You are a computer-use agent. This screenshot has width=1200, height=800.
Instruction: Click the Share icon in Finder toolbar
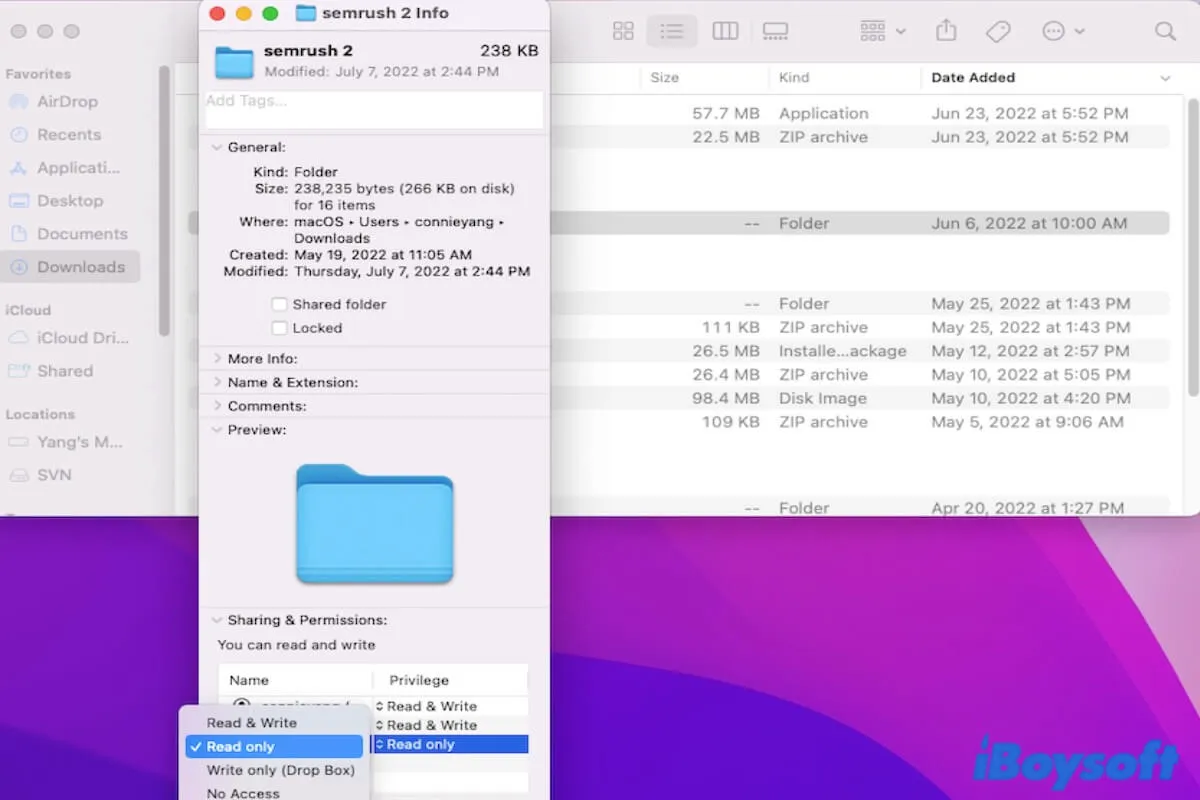pos(946,31)
